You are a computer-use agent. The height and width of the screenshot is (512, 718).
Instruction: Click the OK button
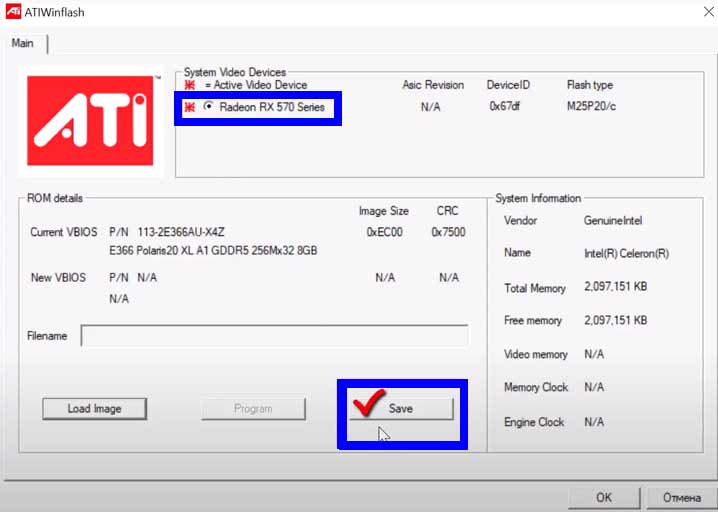point(604,497)
